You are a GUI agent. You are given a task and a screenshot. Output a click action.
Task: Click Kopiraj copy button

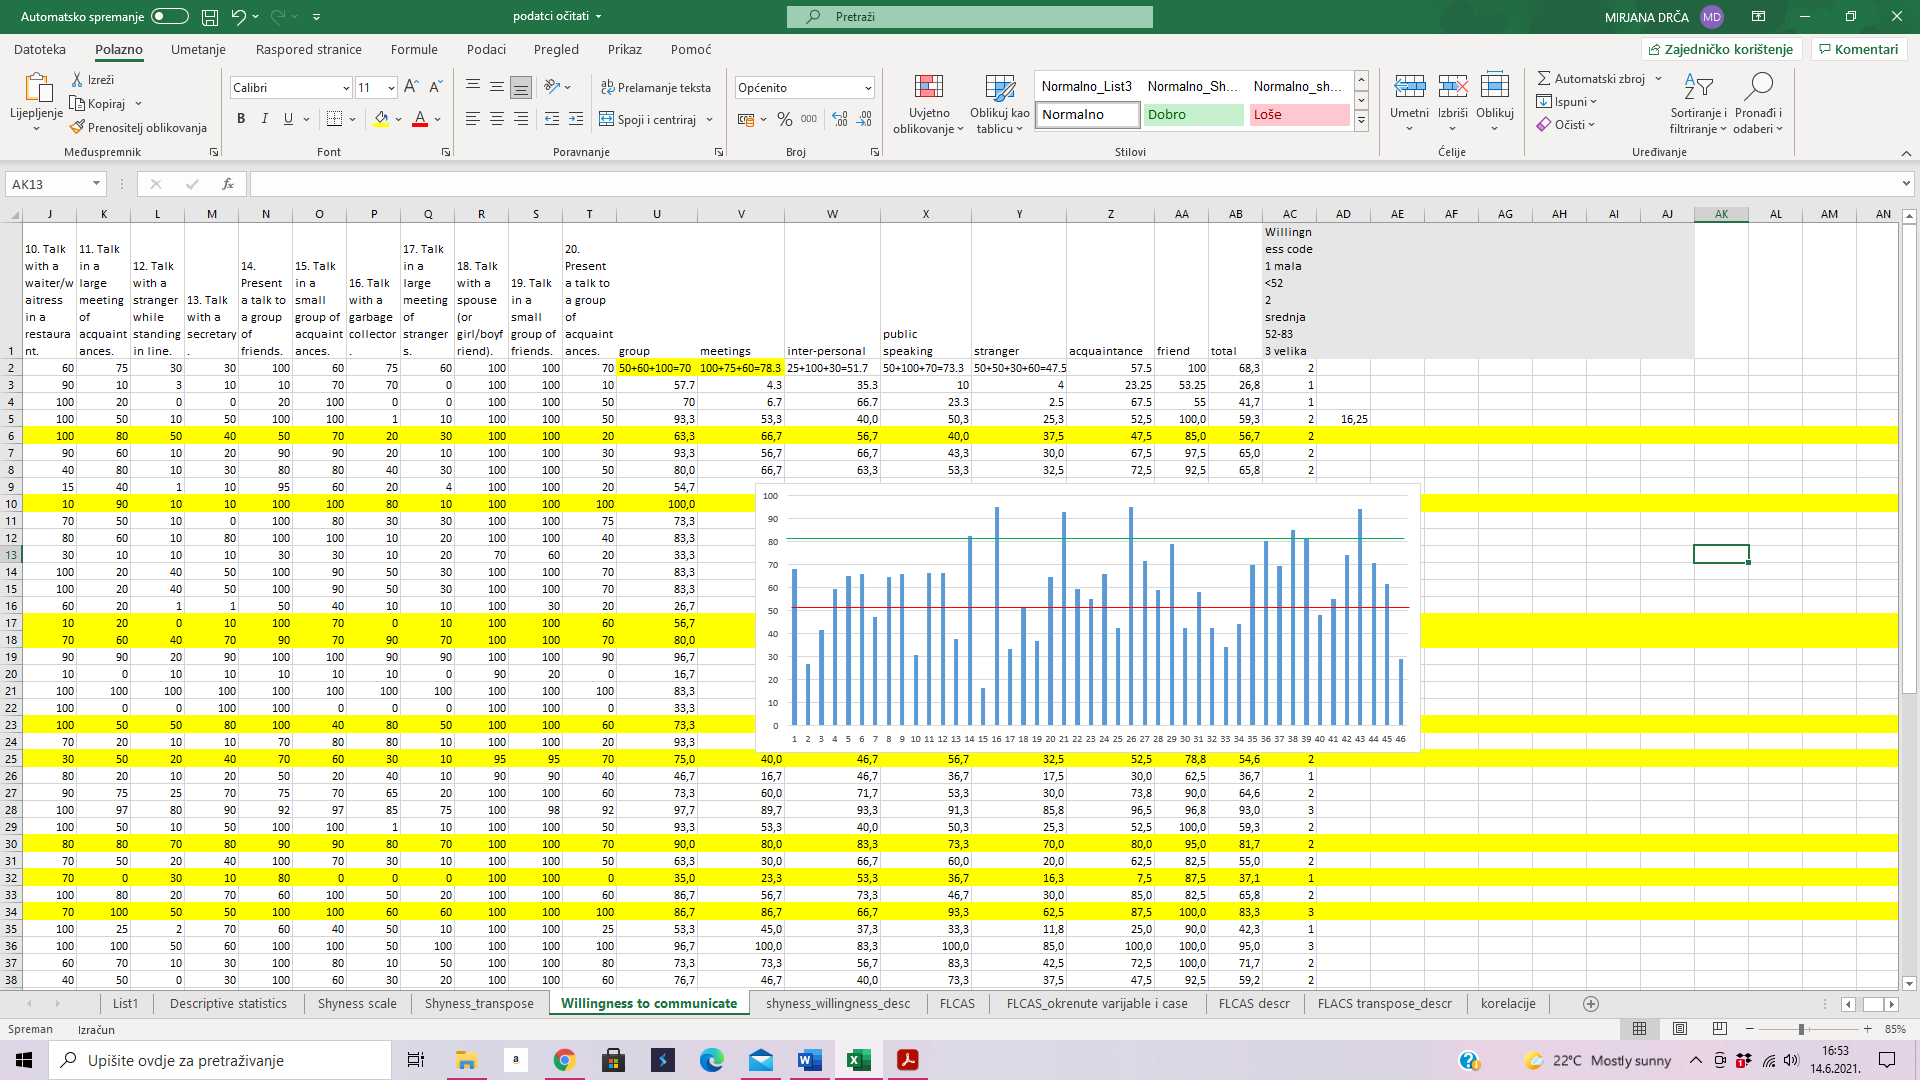coord(97,103)
